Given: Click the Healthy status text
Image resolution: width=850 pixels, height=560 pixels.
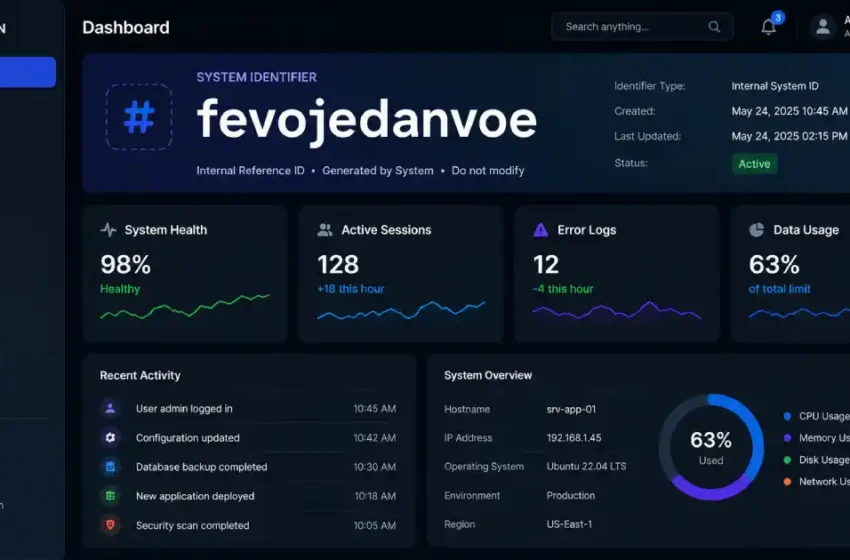Looking at the screenshot, I should tap(120, 289).
